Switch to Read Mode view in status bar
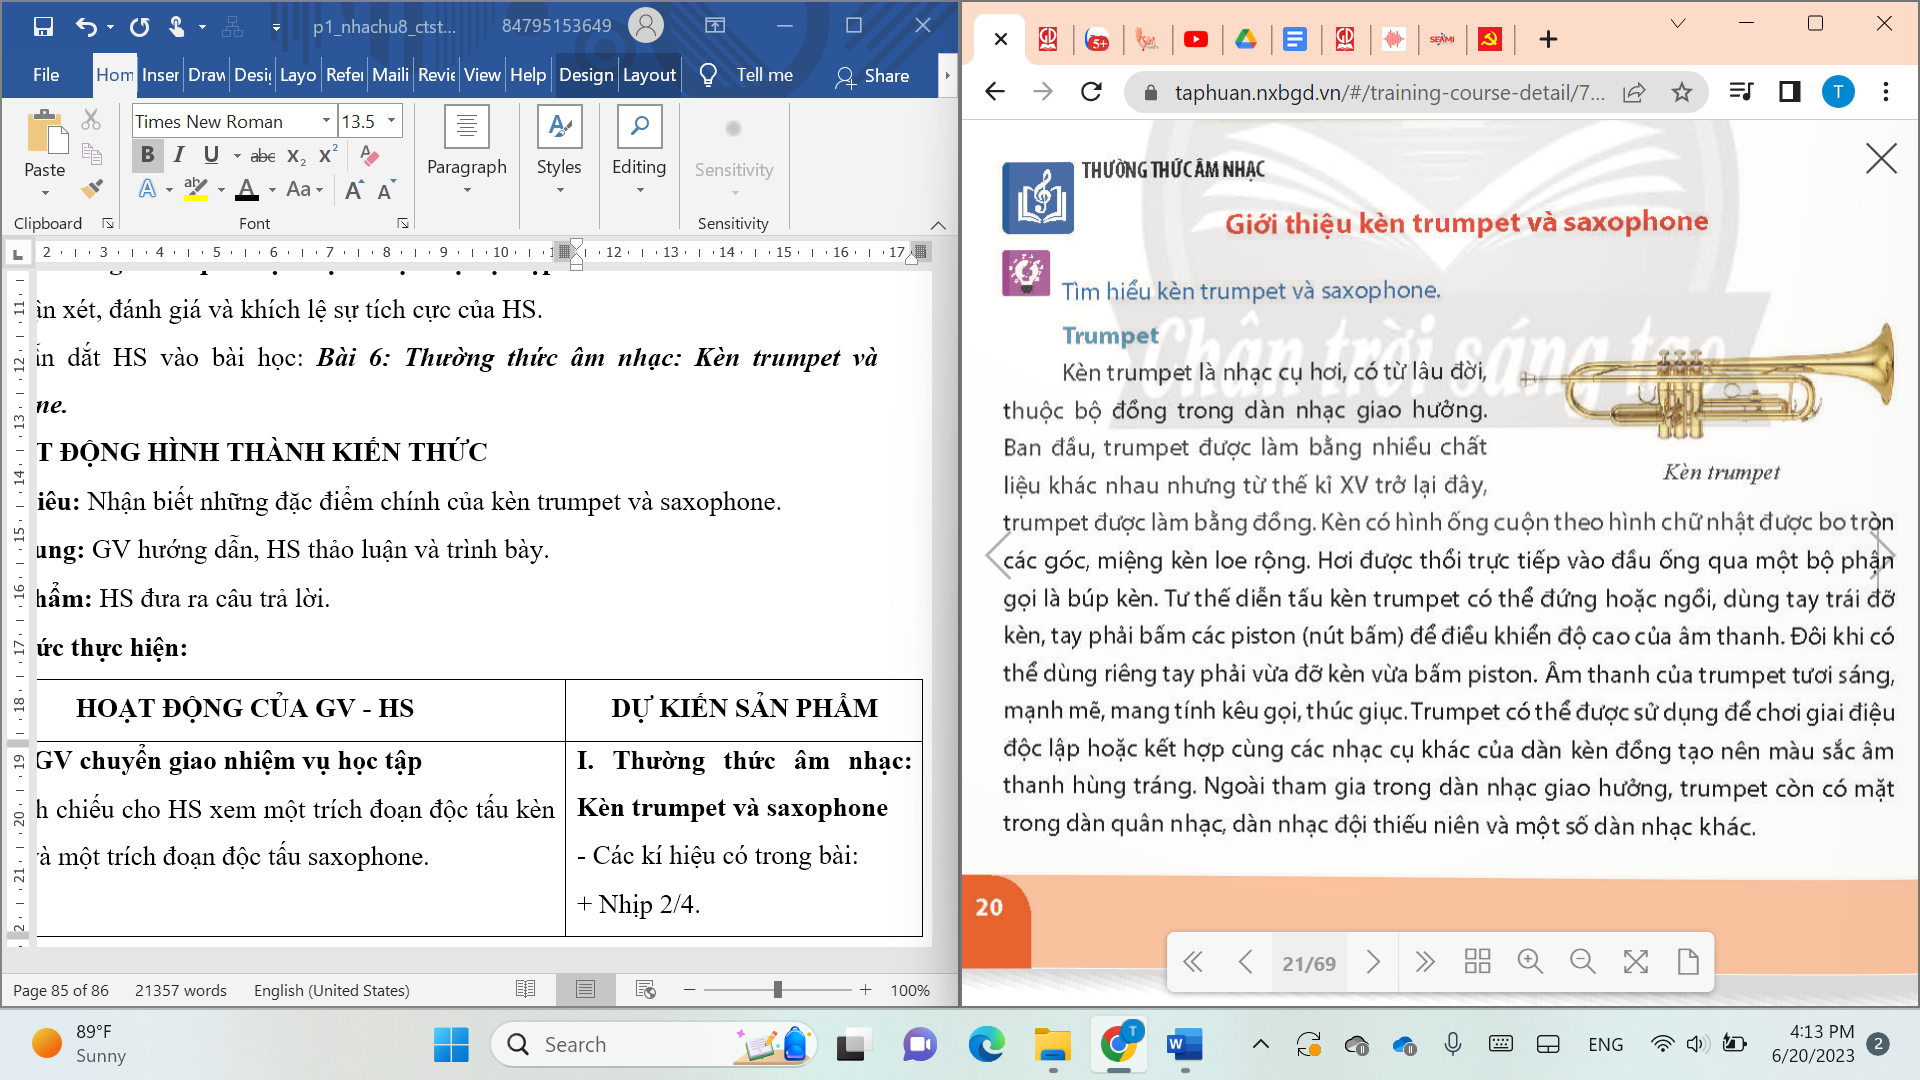Image resolution: width=1920 pixels, height=1080 pixels. [525, 990]
